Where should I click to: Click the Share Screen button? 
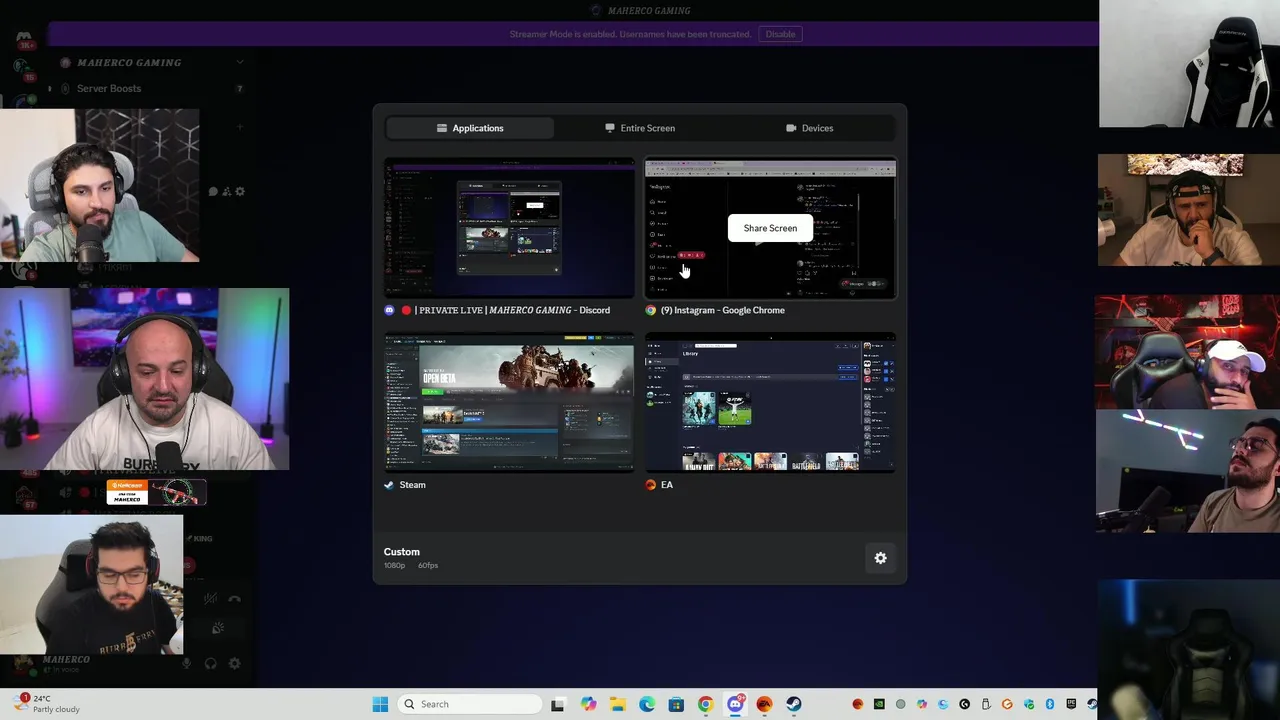click(x=770, y=228)
